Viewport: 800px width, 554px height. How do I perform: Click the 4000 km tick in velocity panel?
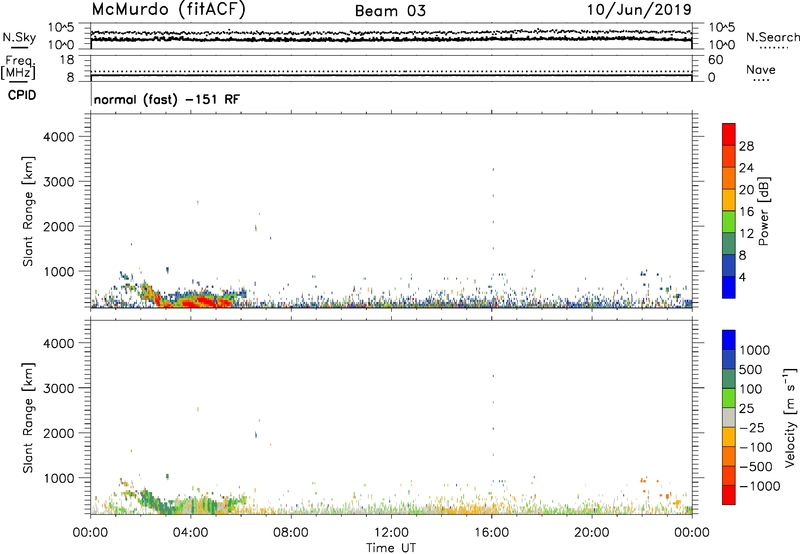(59, 343)
